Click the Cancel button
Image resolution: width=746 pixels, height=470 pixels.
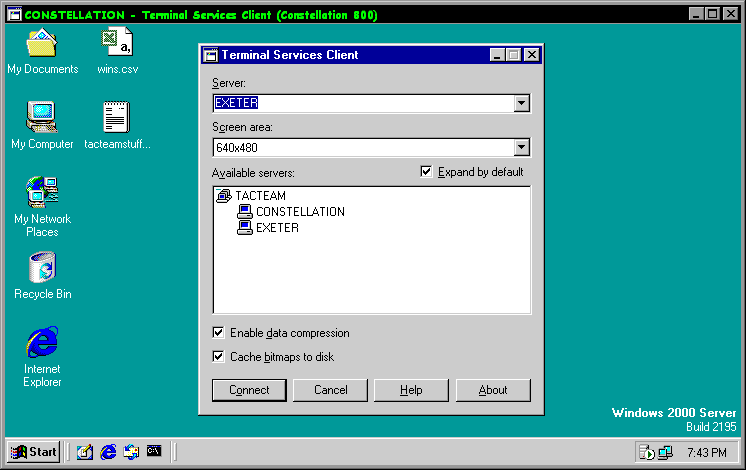point(330,390)
